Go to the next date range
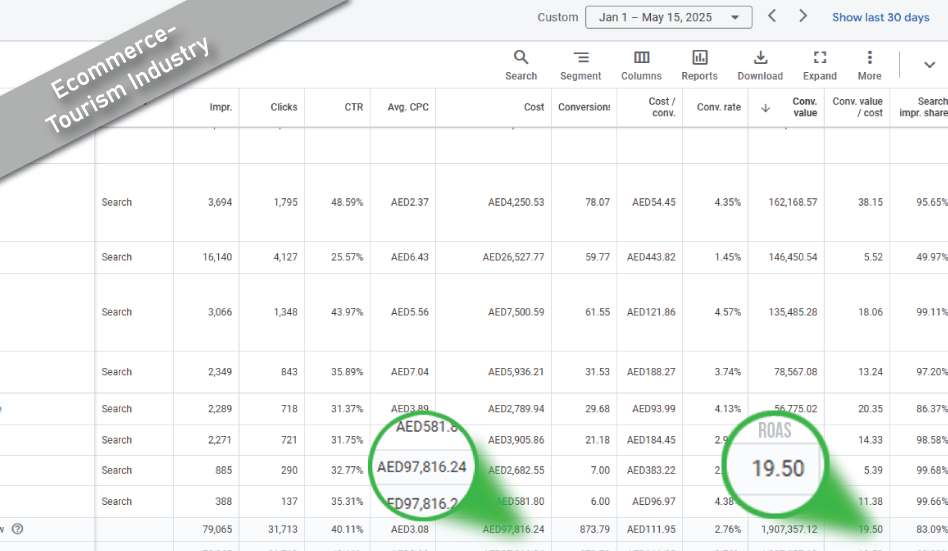Screen dimensions: 948x551 tap(803, 16)
